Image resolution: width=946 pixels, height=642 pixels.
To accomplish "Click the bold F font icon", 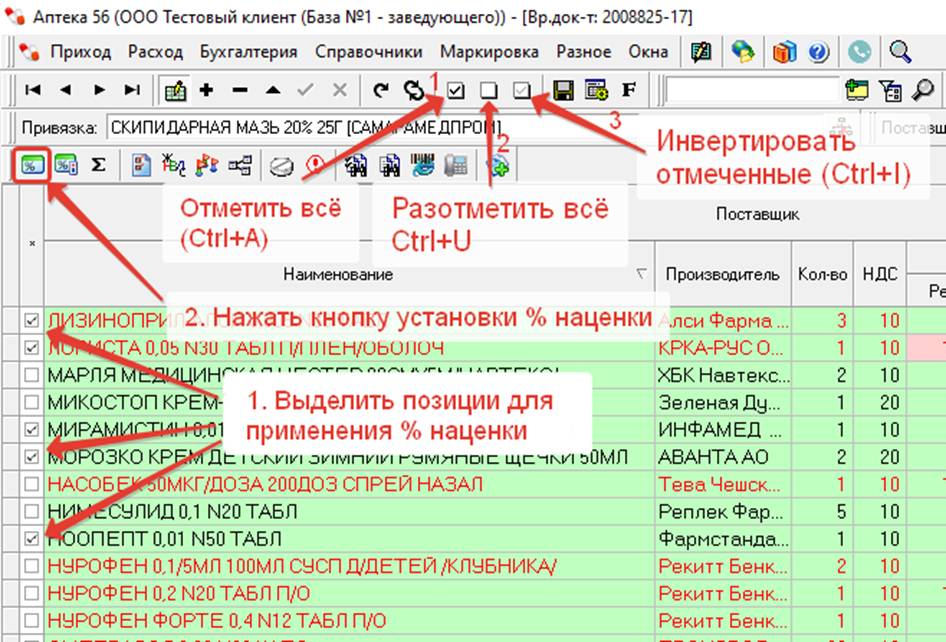I will point(629,91).
